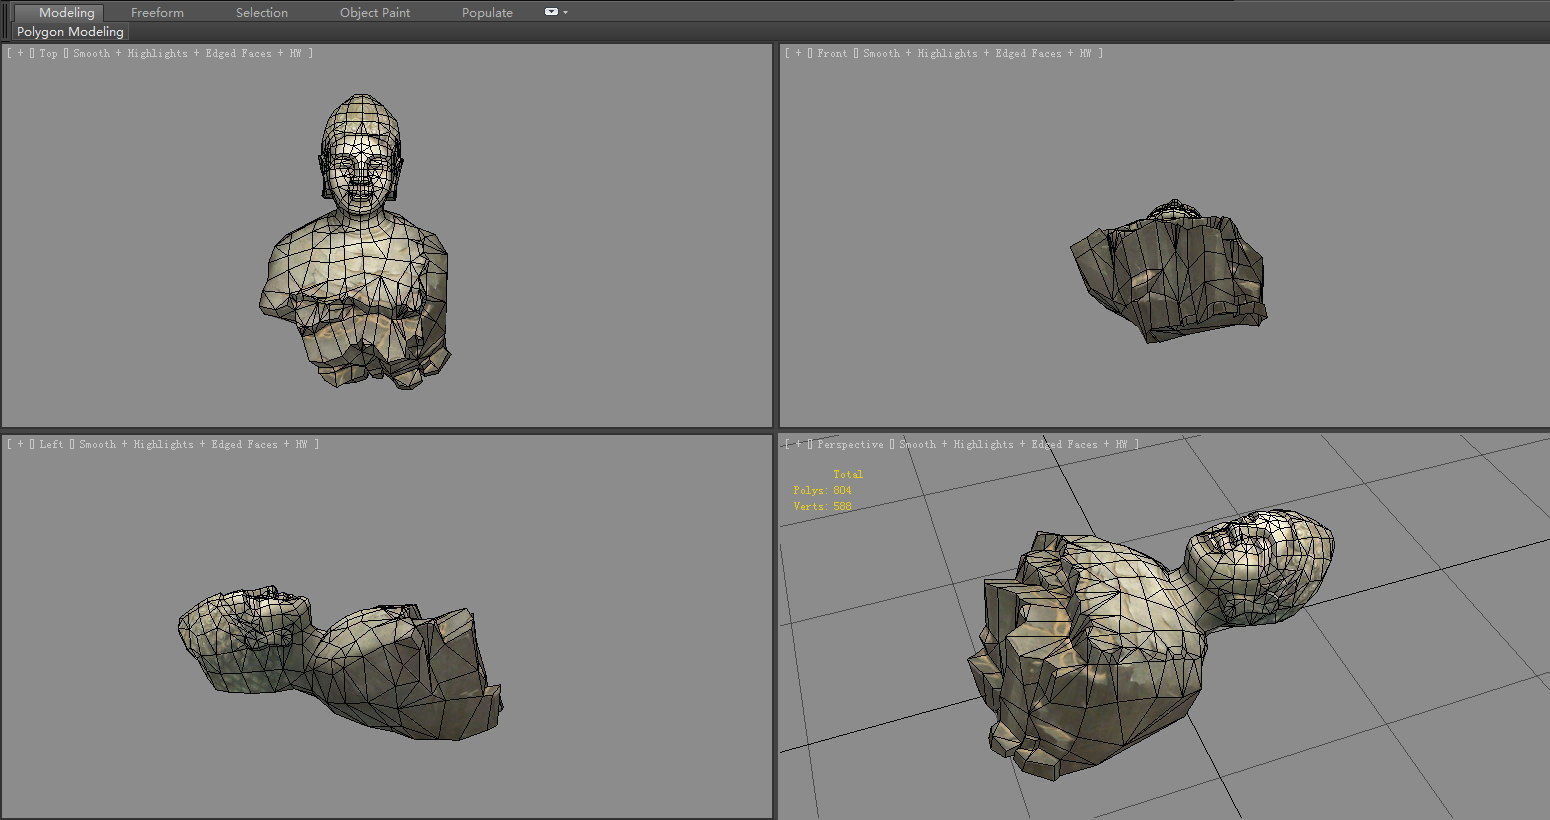Open the Populate ribbon tab
Viewport: 1550px width, 820px height.
click(488, 12)
